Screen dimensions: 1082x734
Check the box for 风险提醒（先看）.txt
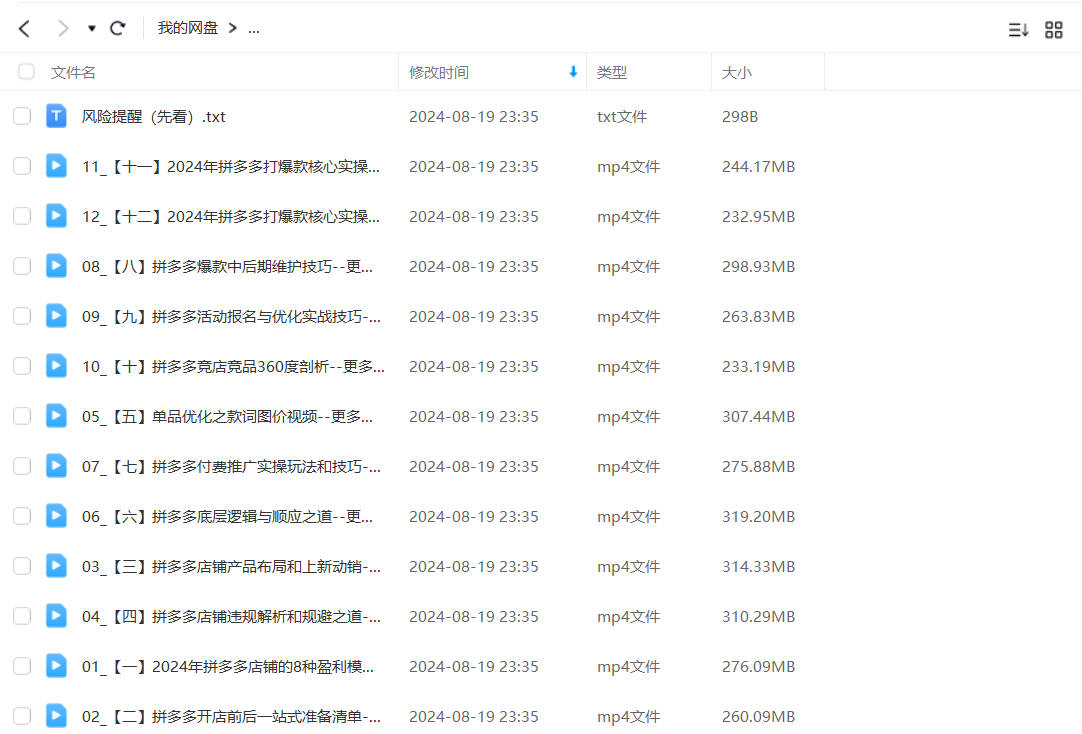pyautogui.click(x=22, y=116)
